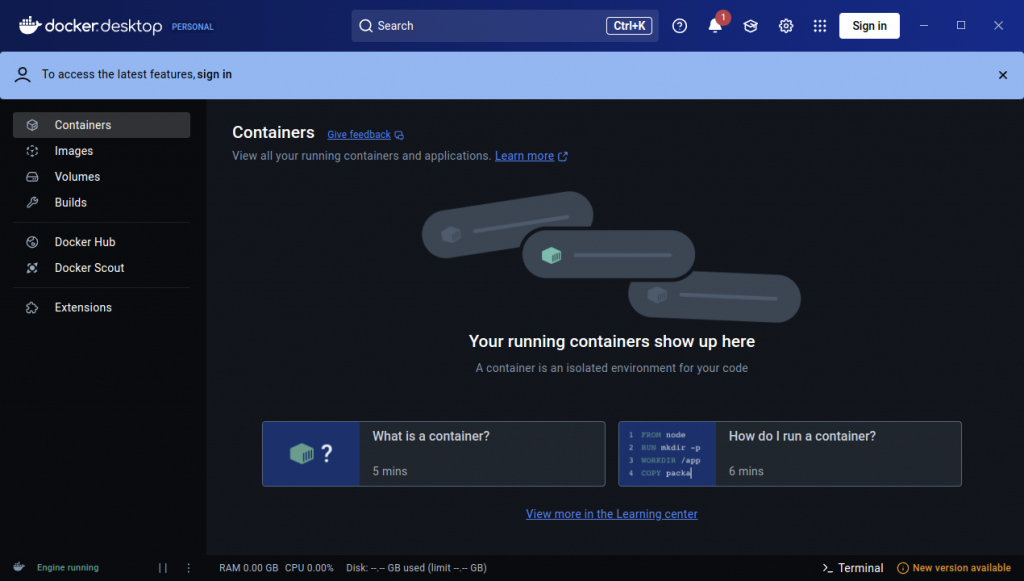
Task: Open the What is a container guide
Action: [x=434, y=454]
